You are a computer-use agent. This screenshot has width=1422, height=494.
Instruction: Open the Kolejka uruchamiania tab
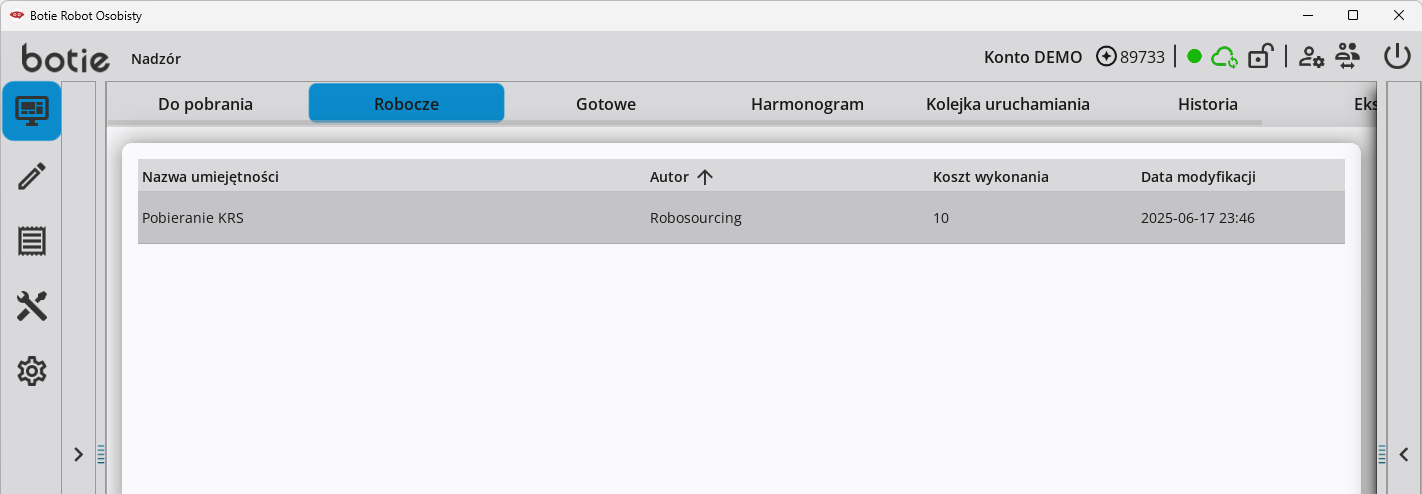click(1008, 104)
